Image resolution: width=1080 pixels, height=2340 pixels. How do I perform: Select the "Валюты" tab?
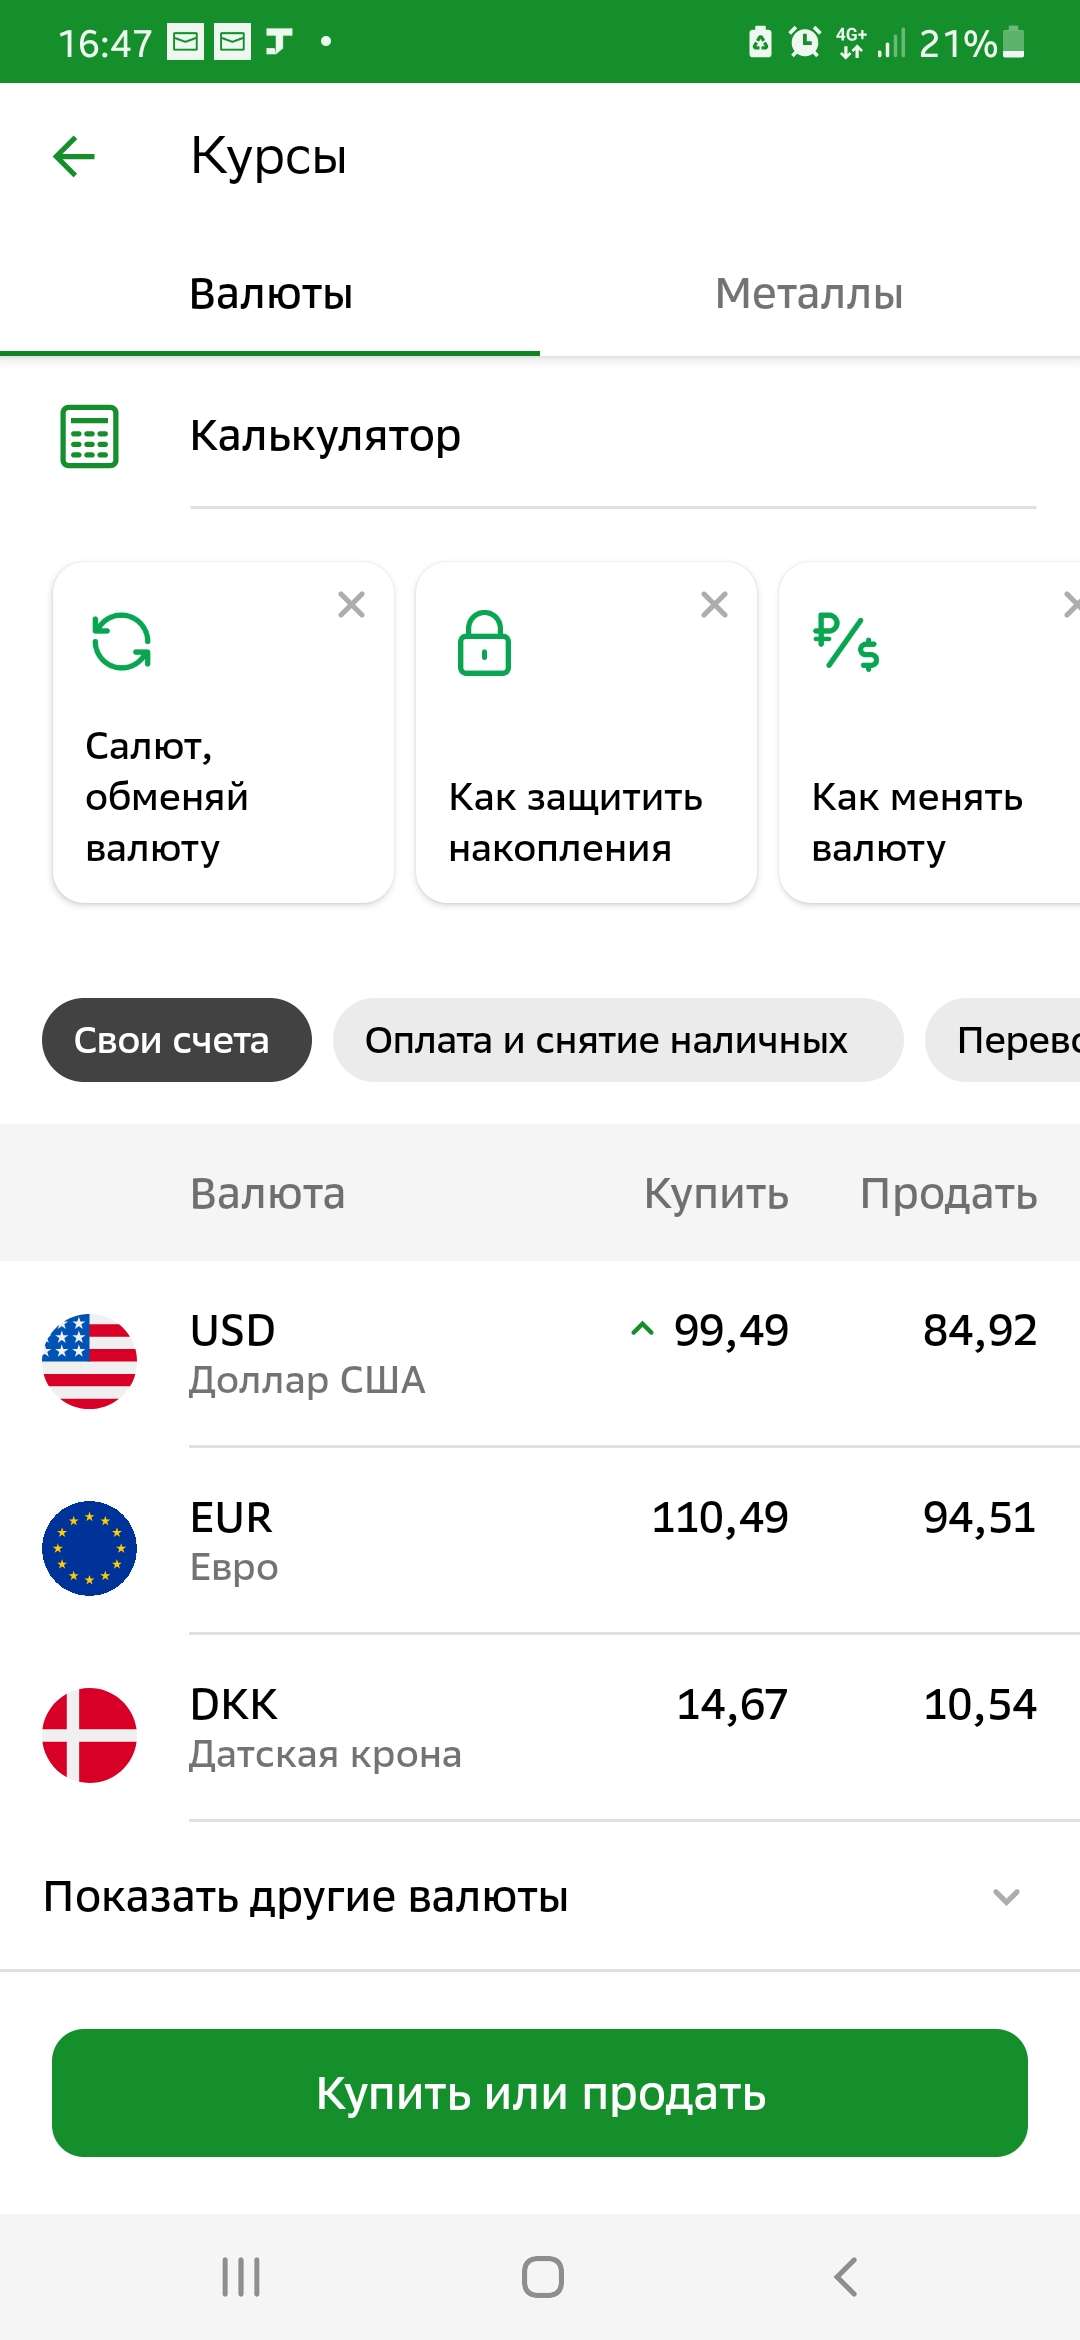pos(270,294)
